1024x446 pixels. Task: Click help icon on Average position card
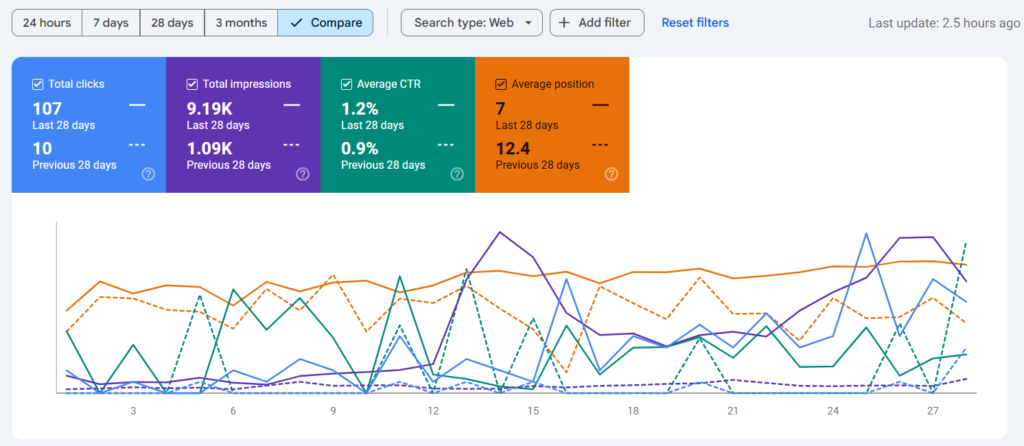point(611,174)
